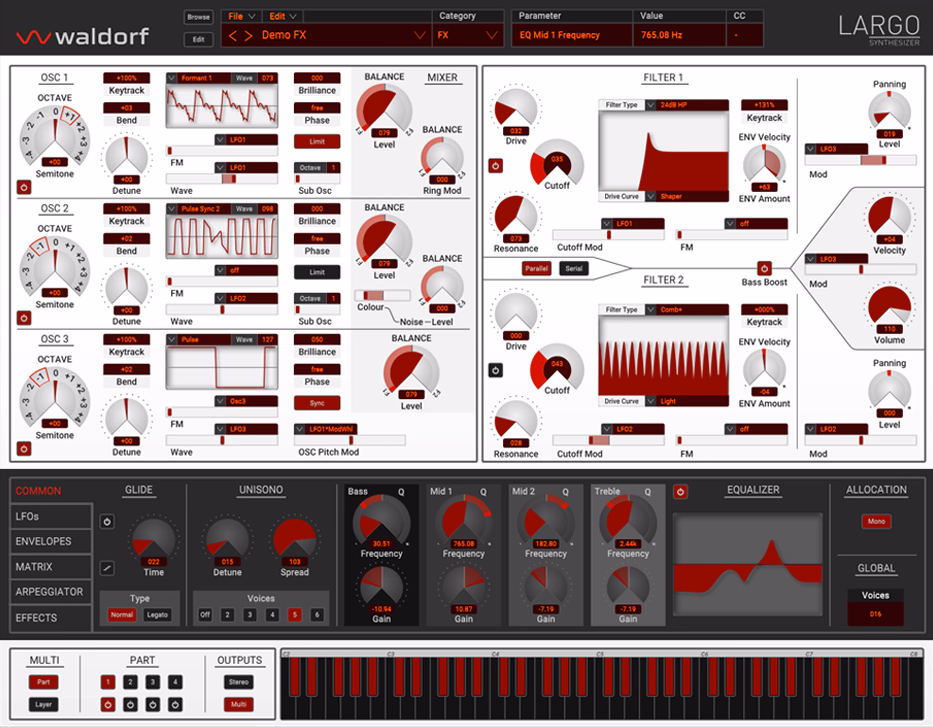This screenshot has width=933, height=727.
Task: Open OSC 1 Sub Osc Octave dropdown
Action: point(317,168)
